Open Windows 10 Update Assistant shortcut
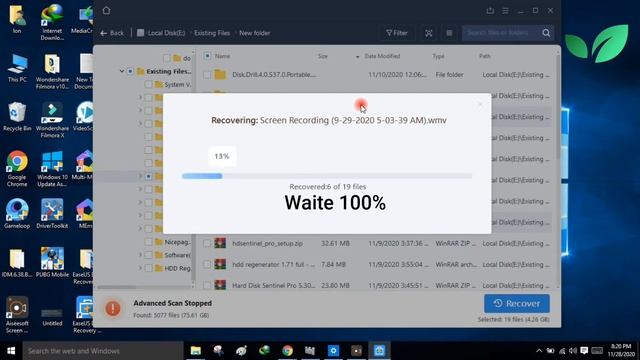640x360 pixels. coord(52,169)
